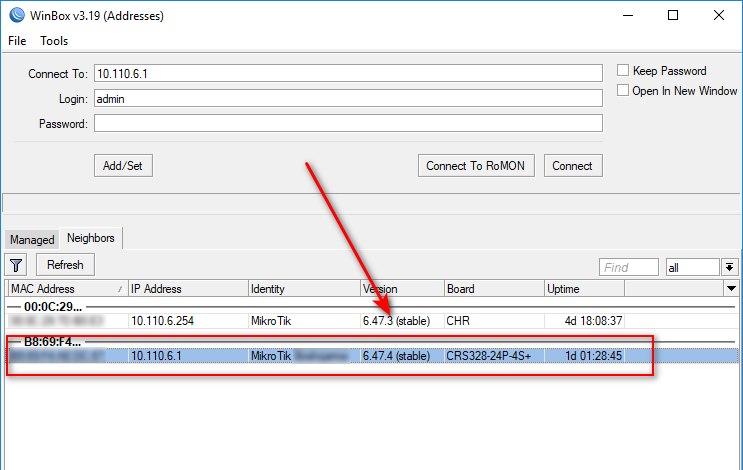Enable the Keep Password checkbox
Viewport: 743px width, 470px height.
[623, 71]
